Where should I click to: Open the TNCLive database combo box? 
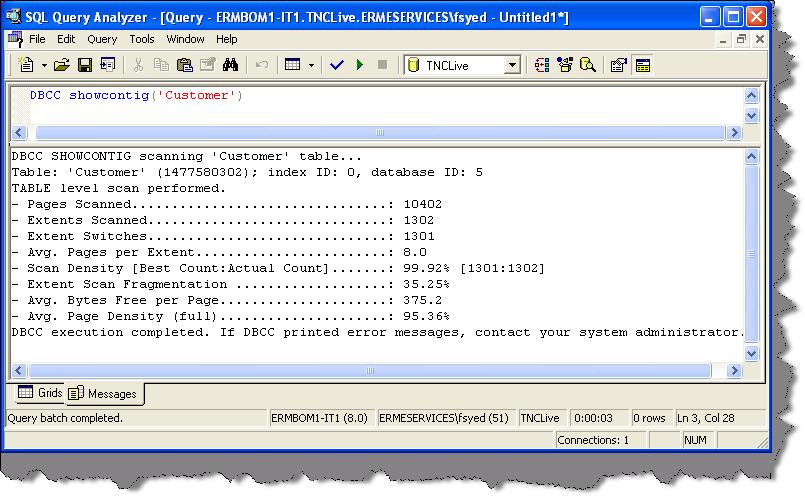click(x=463, y=65)
